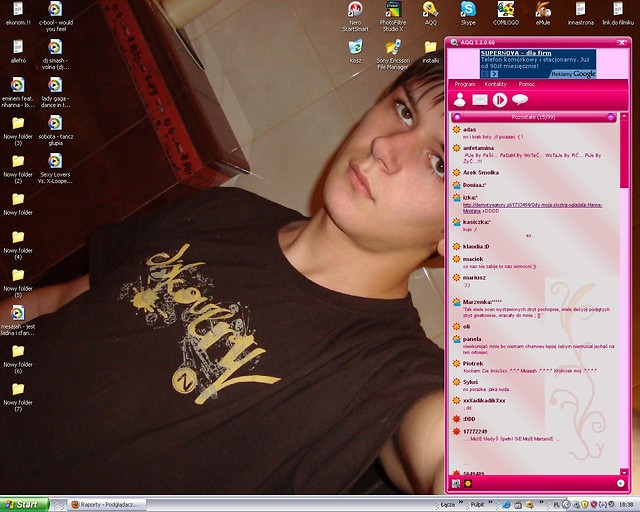Expand the Łącza toolbar chevron

tap(461, 502)
